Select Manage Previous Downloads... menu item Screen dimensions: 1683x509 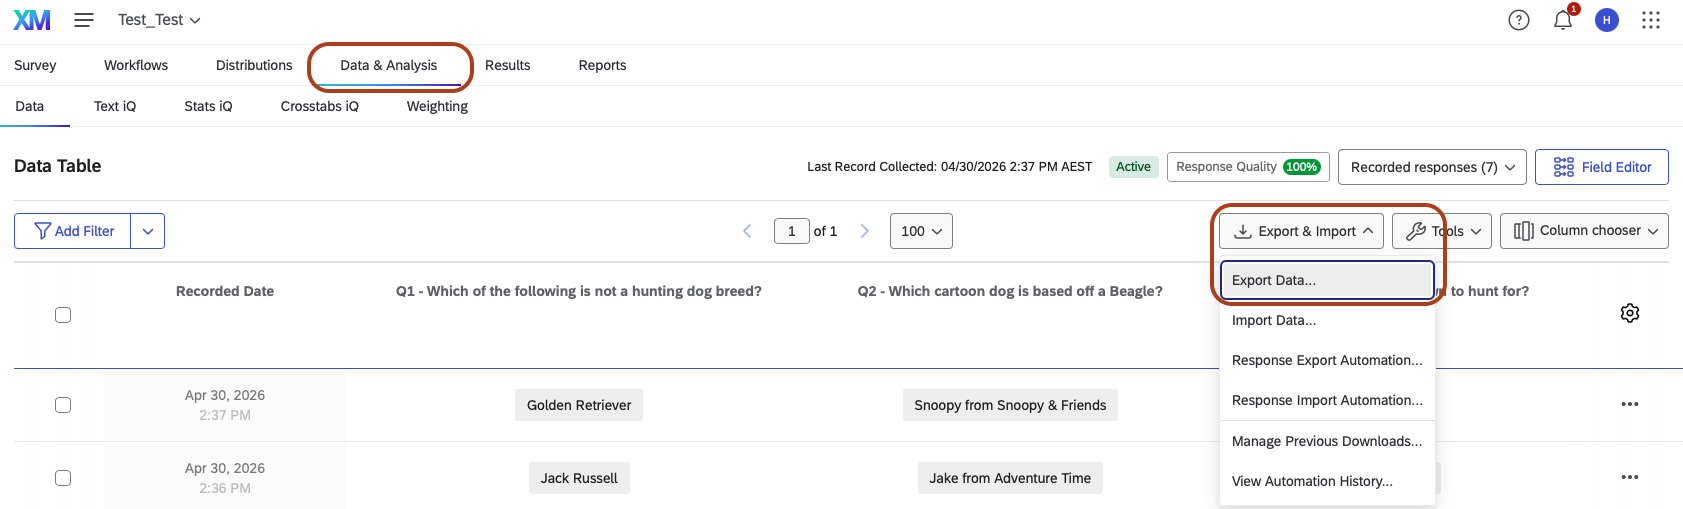click(x=1327, y=441)
